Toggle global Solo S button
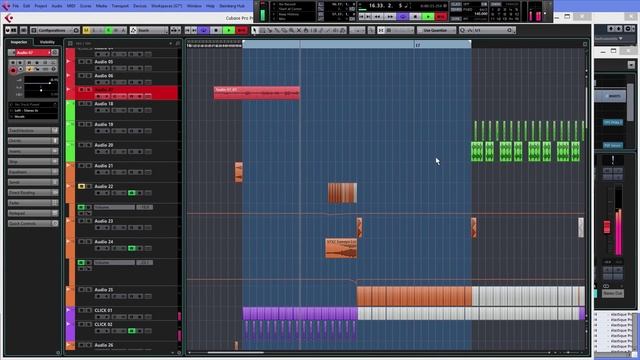 point(93,30)
